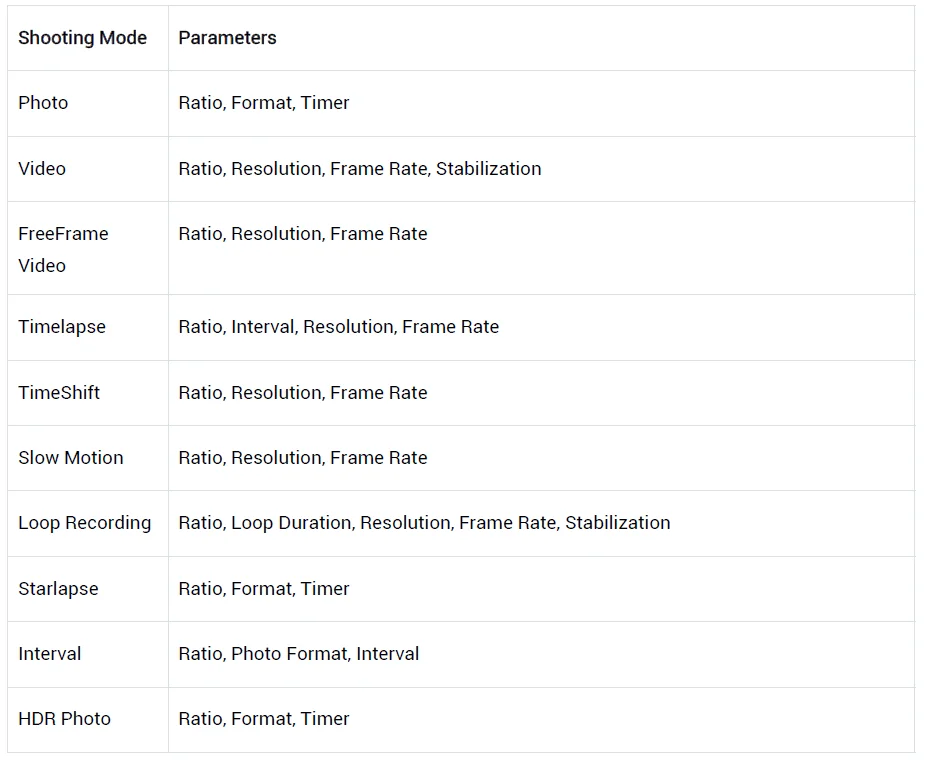Select the "Video" shooting mode cell

(42, 168)
